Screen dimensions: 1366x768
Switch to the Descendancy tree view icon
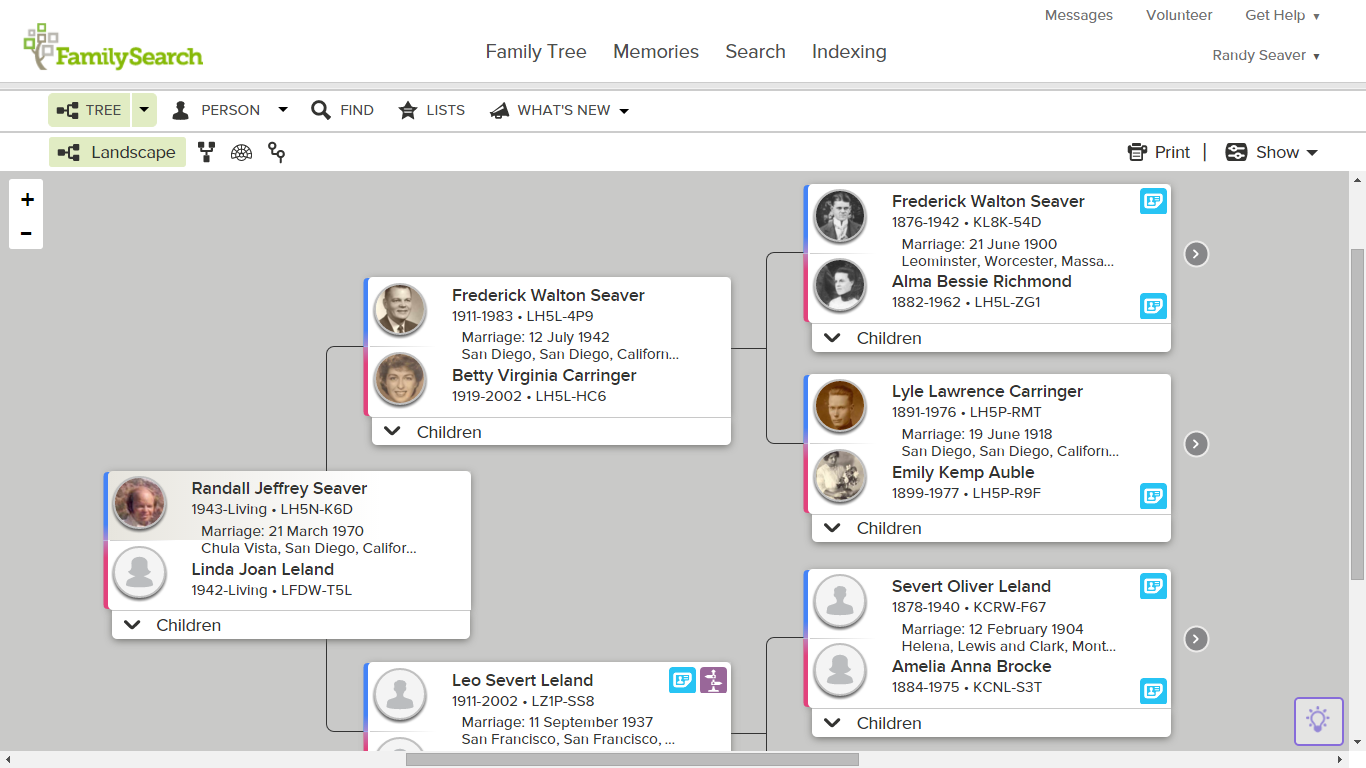207,152
